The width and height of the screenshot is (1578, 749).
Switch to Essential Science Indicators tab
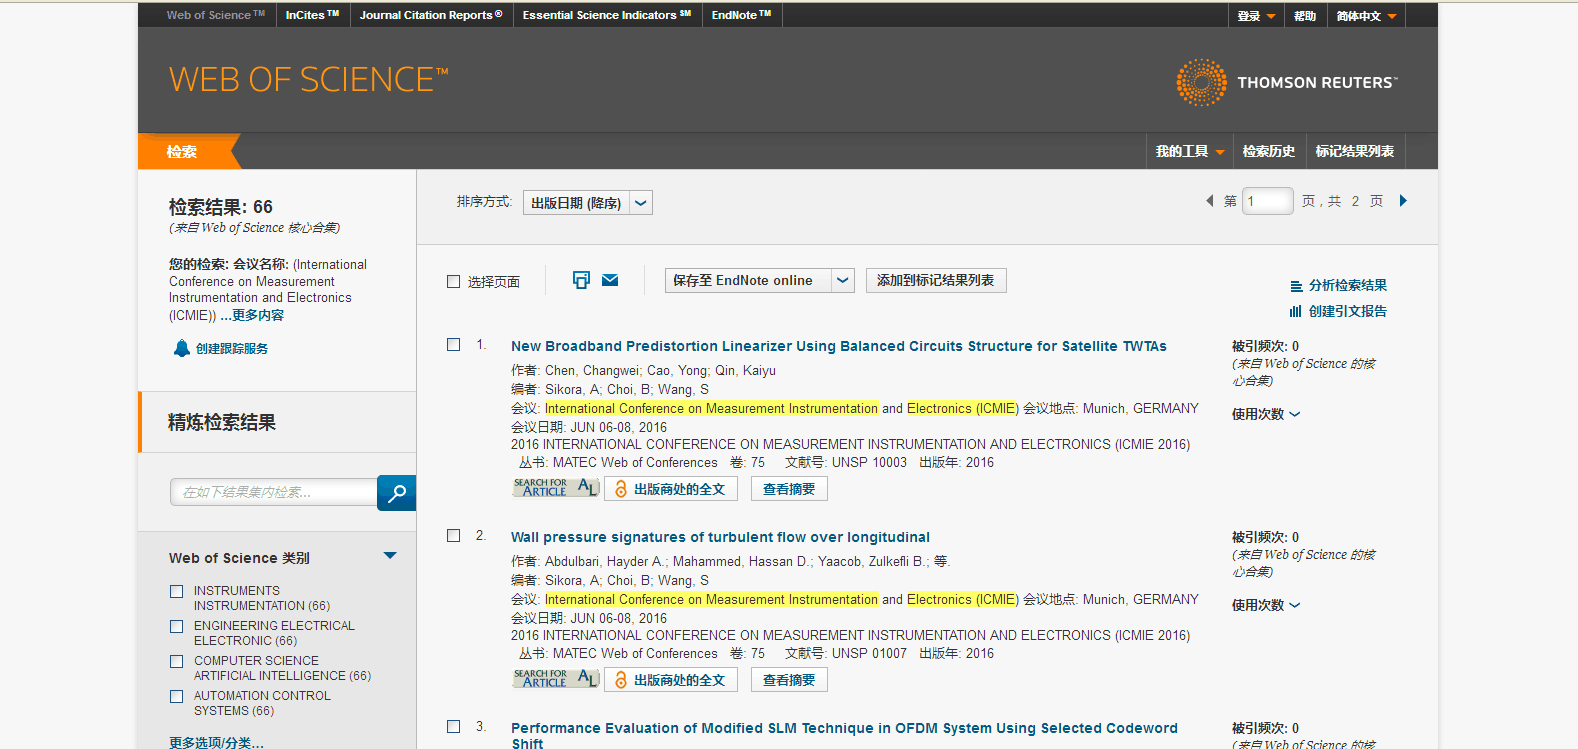607,15
